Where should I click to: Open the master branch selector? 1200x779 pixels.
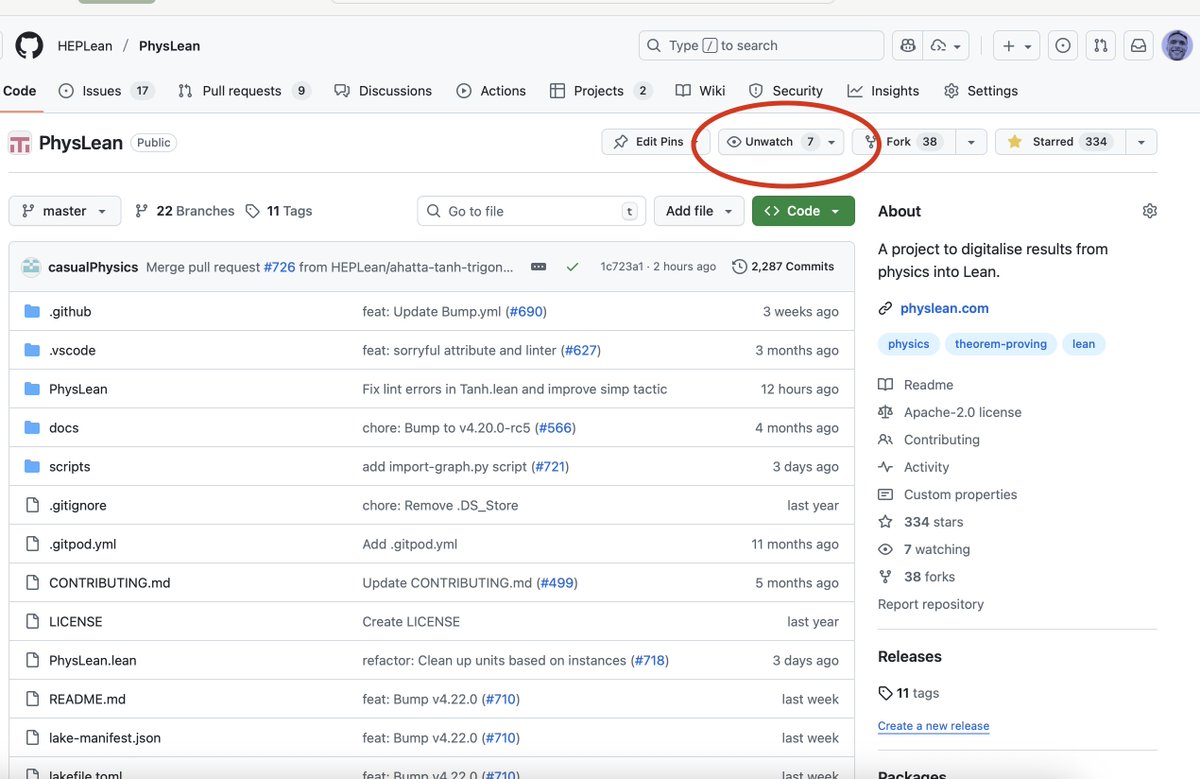[x=65, y=211]
